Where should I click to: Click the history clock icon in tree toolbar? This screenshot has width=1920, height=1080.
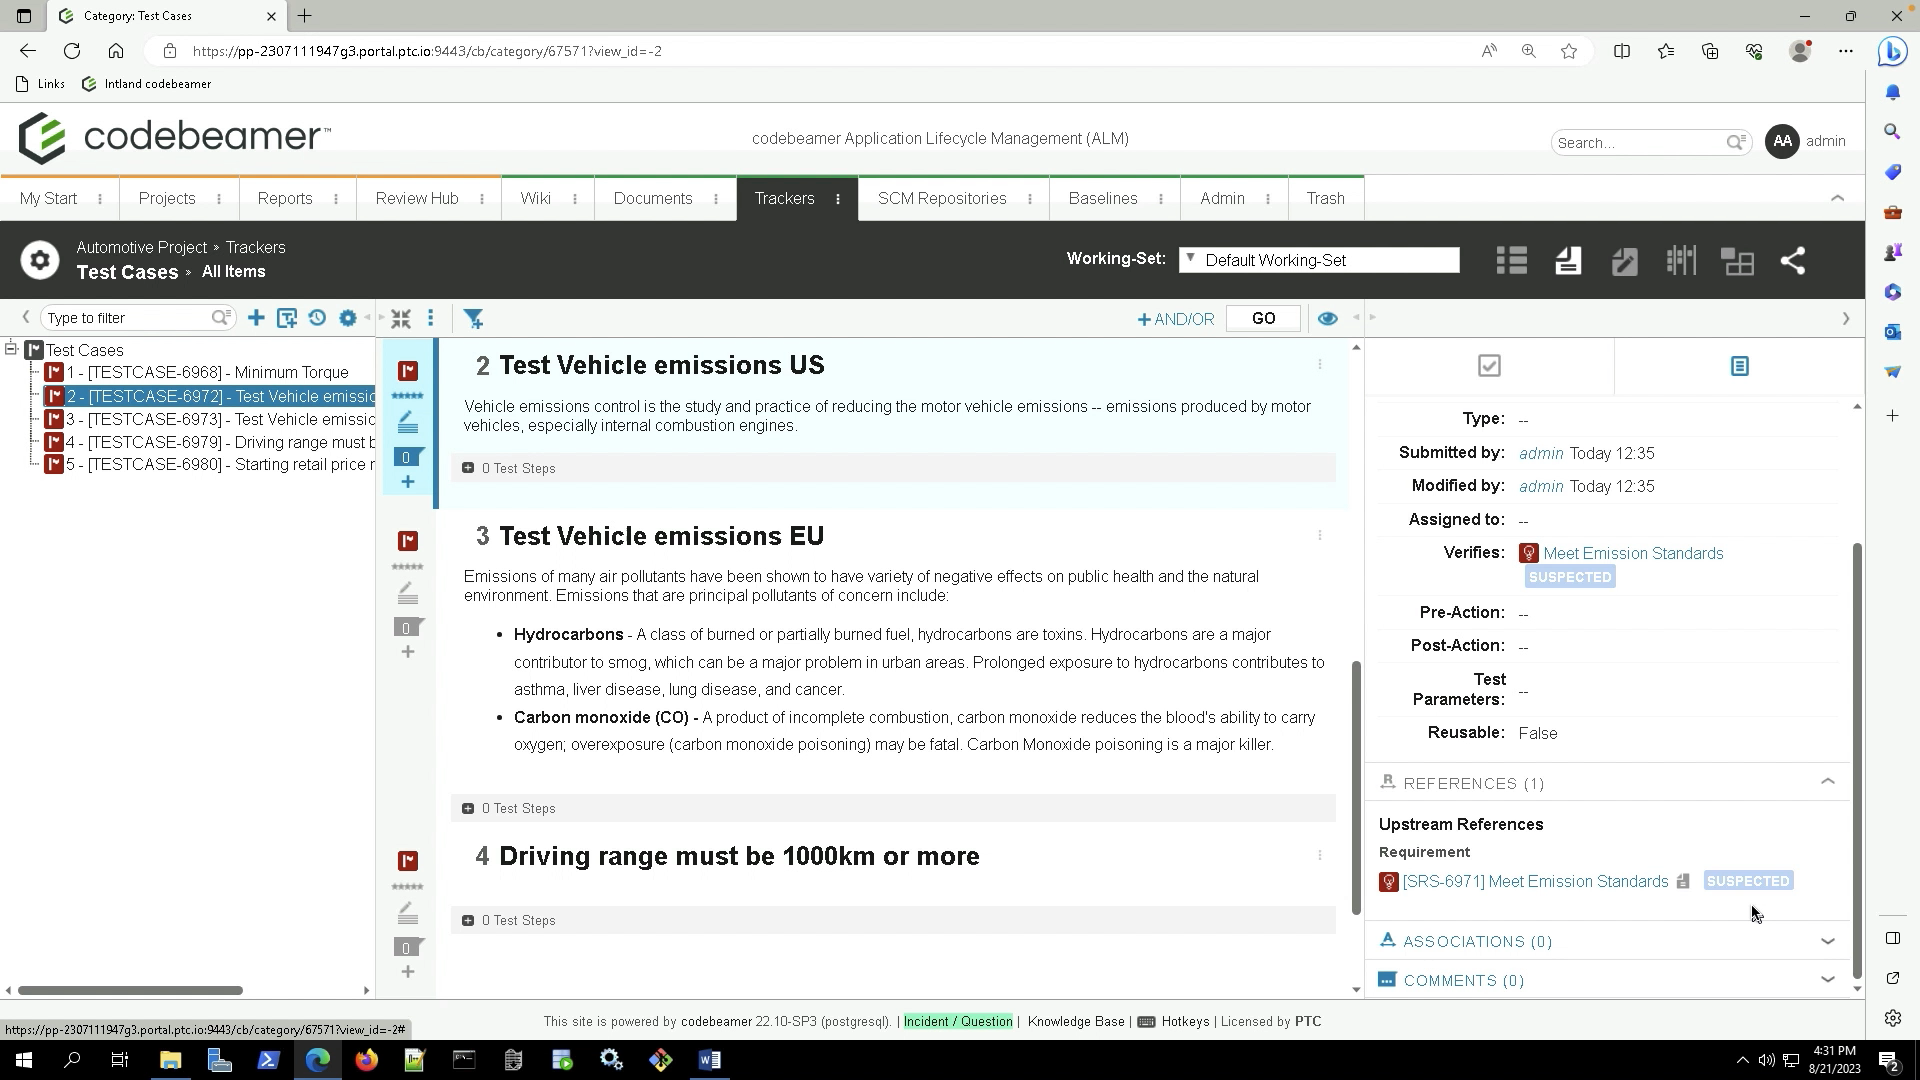click(317, 318)
